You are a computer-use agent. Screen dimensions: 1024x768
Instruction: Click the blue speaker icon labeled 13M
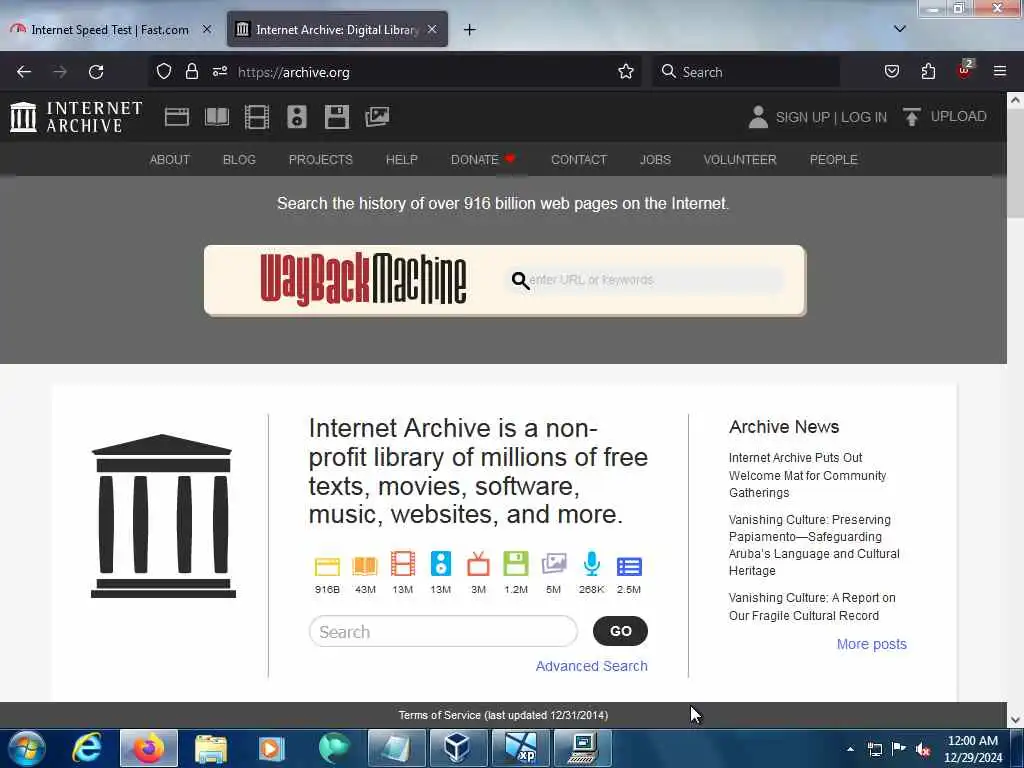[x=441, y=564]
